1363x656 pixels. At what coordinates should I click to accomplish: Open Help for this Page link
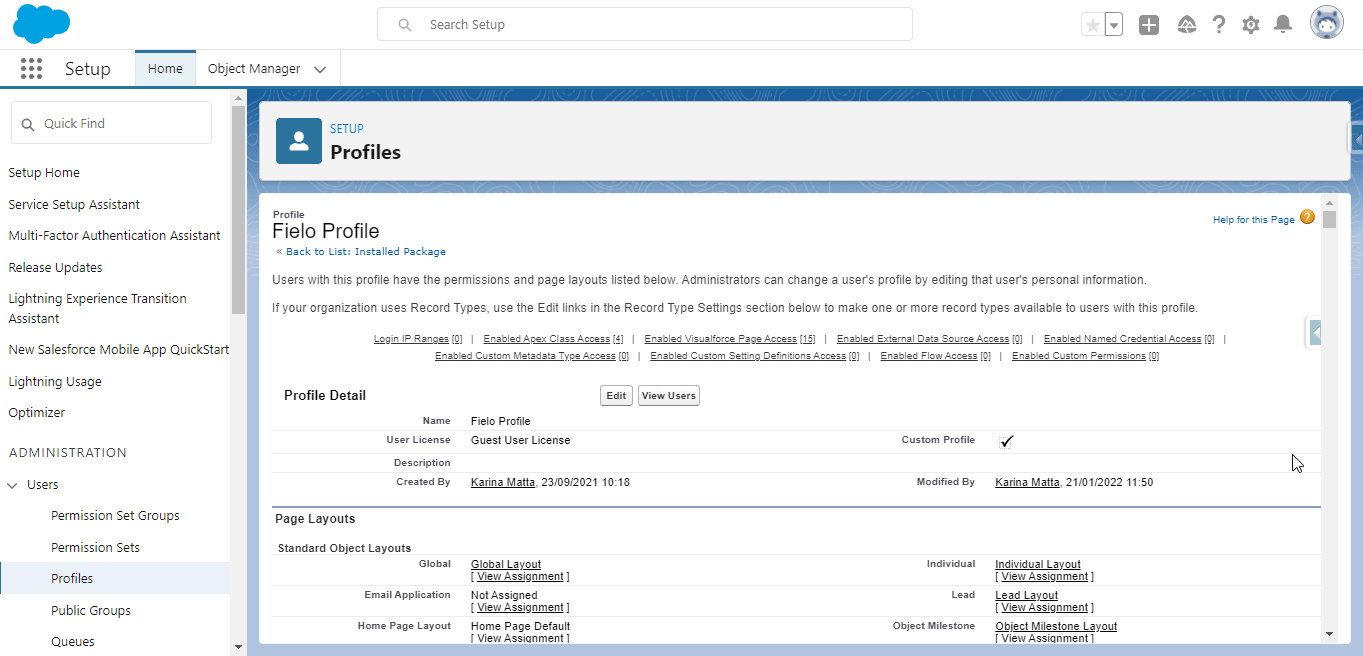click(1253, 220)
